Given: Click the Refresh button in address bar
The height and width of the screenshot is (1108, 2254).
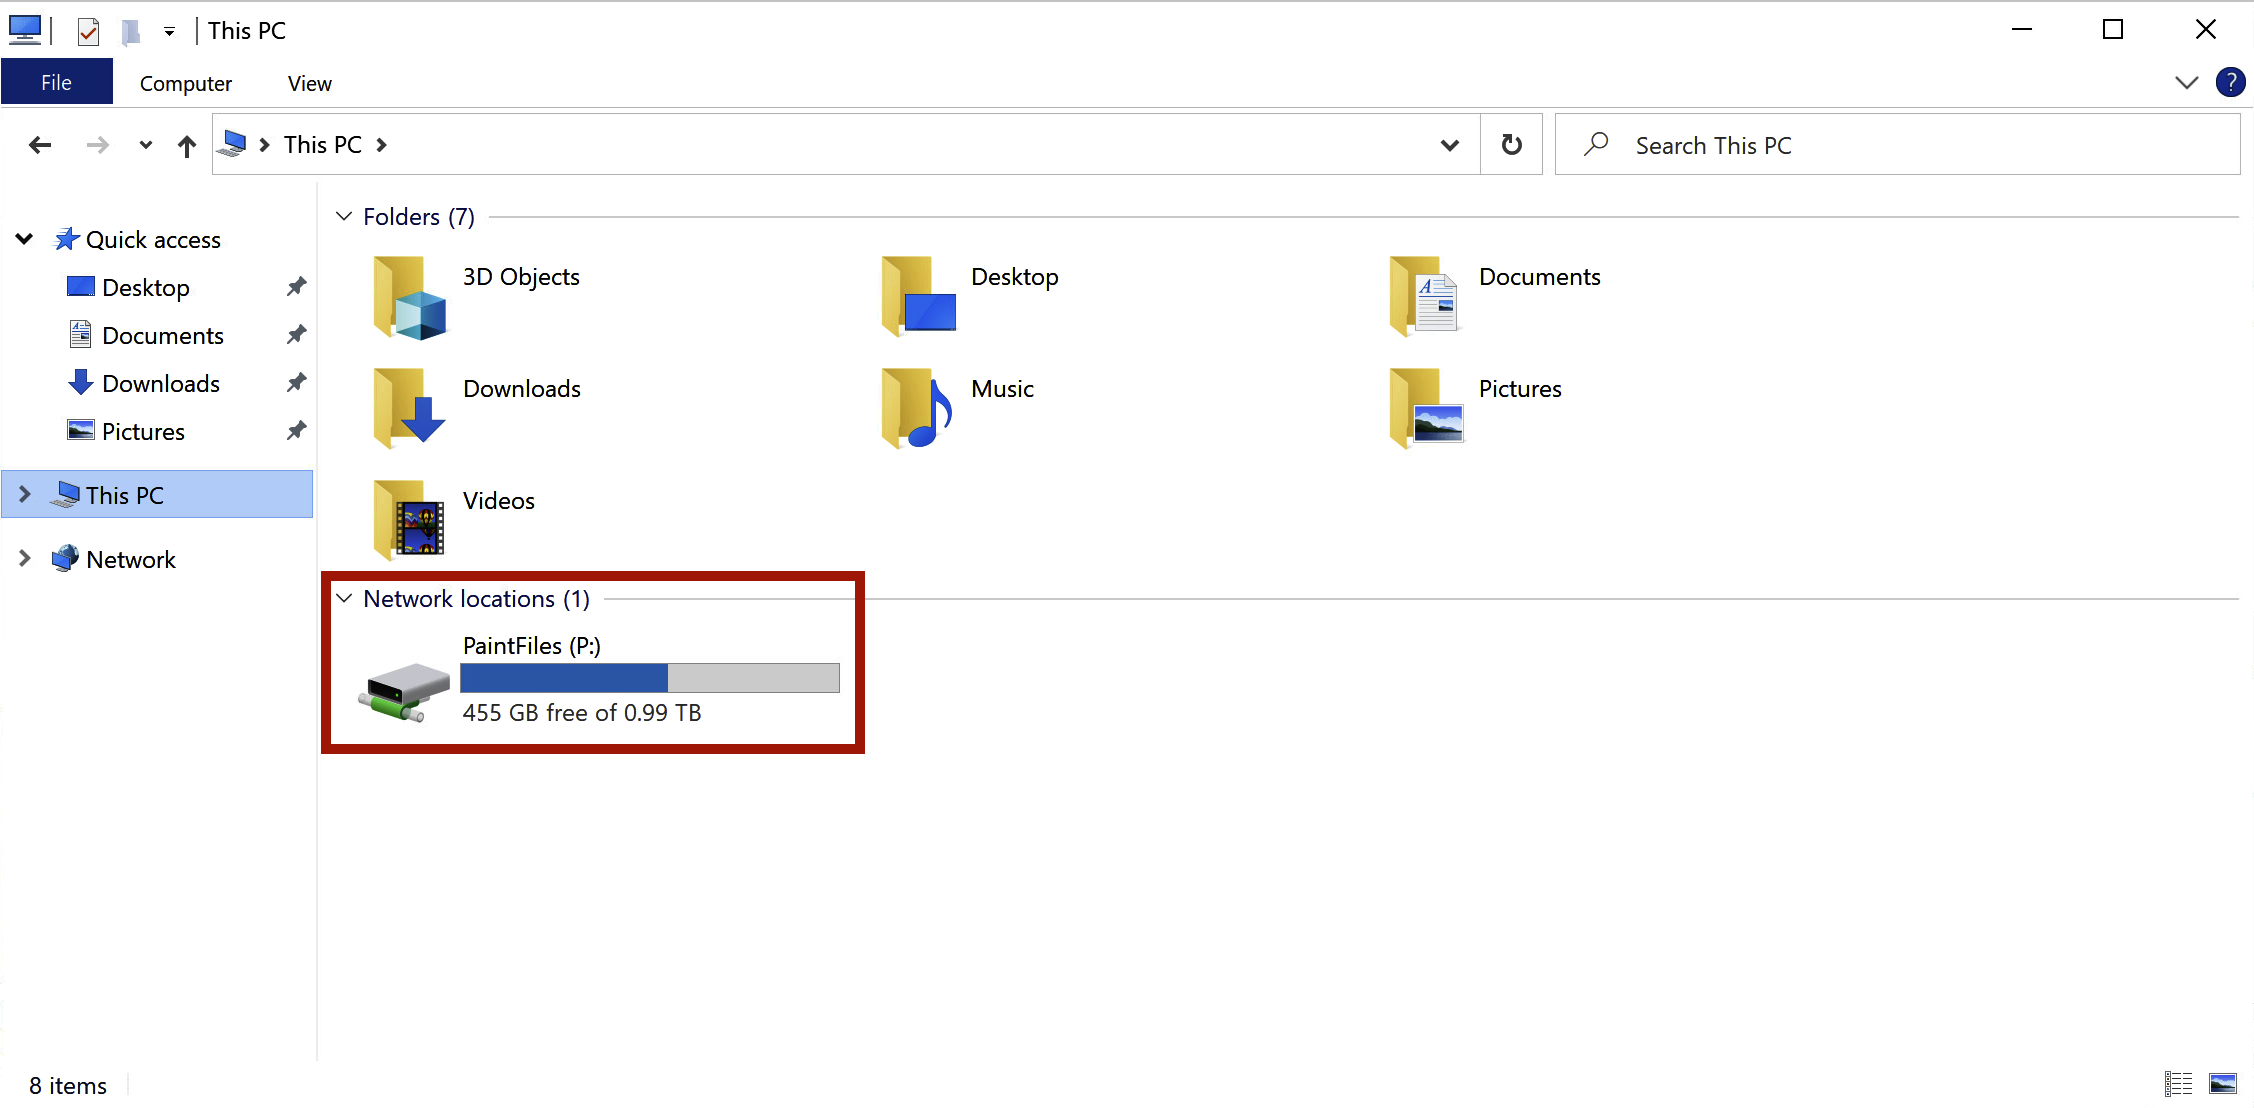Looking at the screenshot, I should (x=1511, y=145).
